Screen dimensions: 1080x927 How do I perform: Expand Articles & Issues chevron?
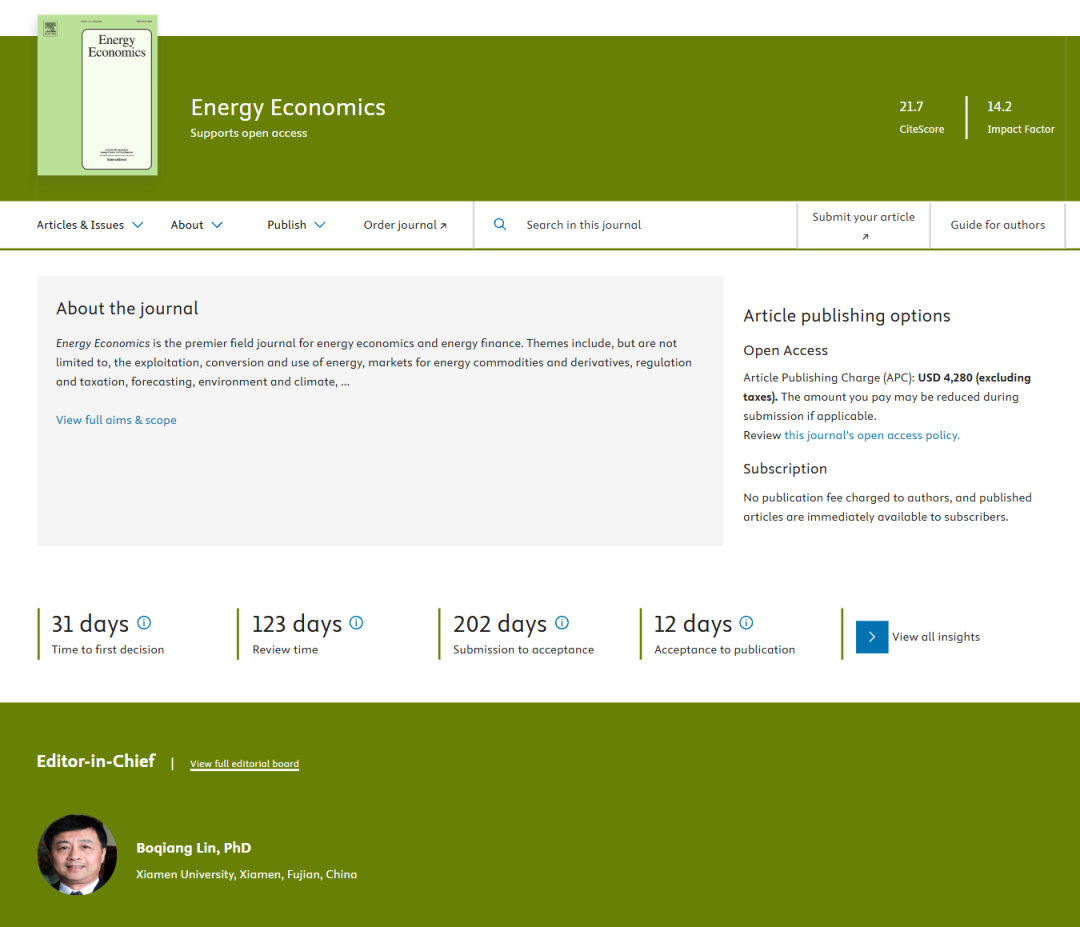pyautogui.click(x=138, y=225)
